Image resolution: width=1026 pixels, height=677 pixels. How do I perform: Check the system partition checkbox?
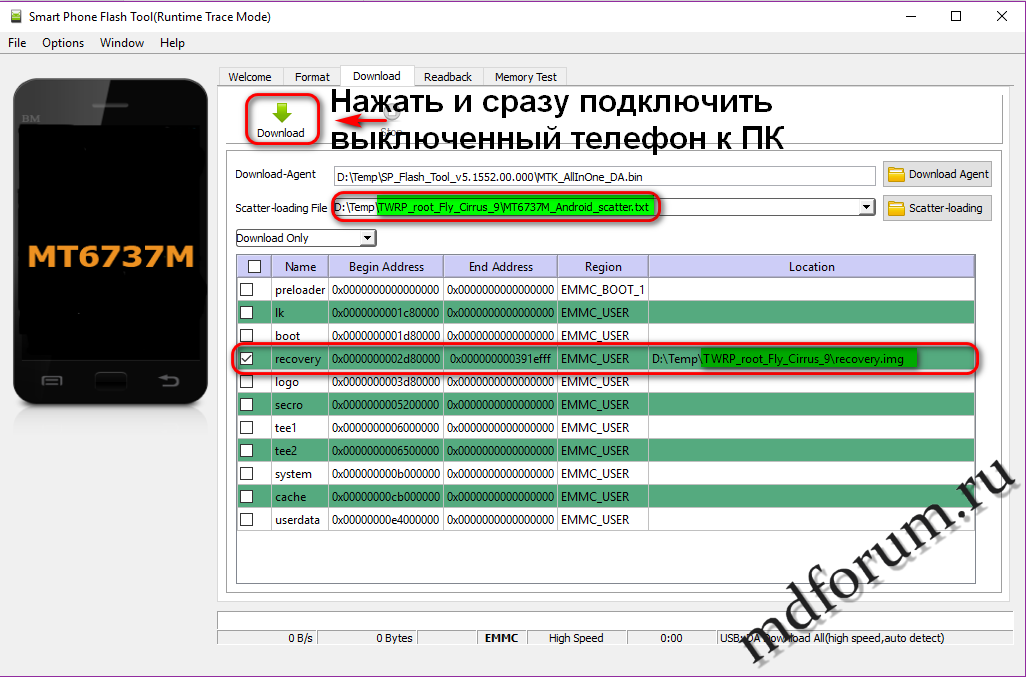[x=247, y=473]
